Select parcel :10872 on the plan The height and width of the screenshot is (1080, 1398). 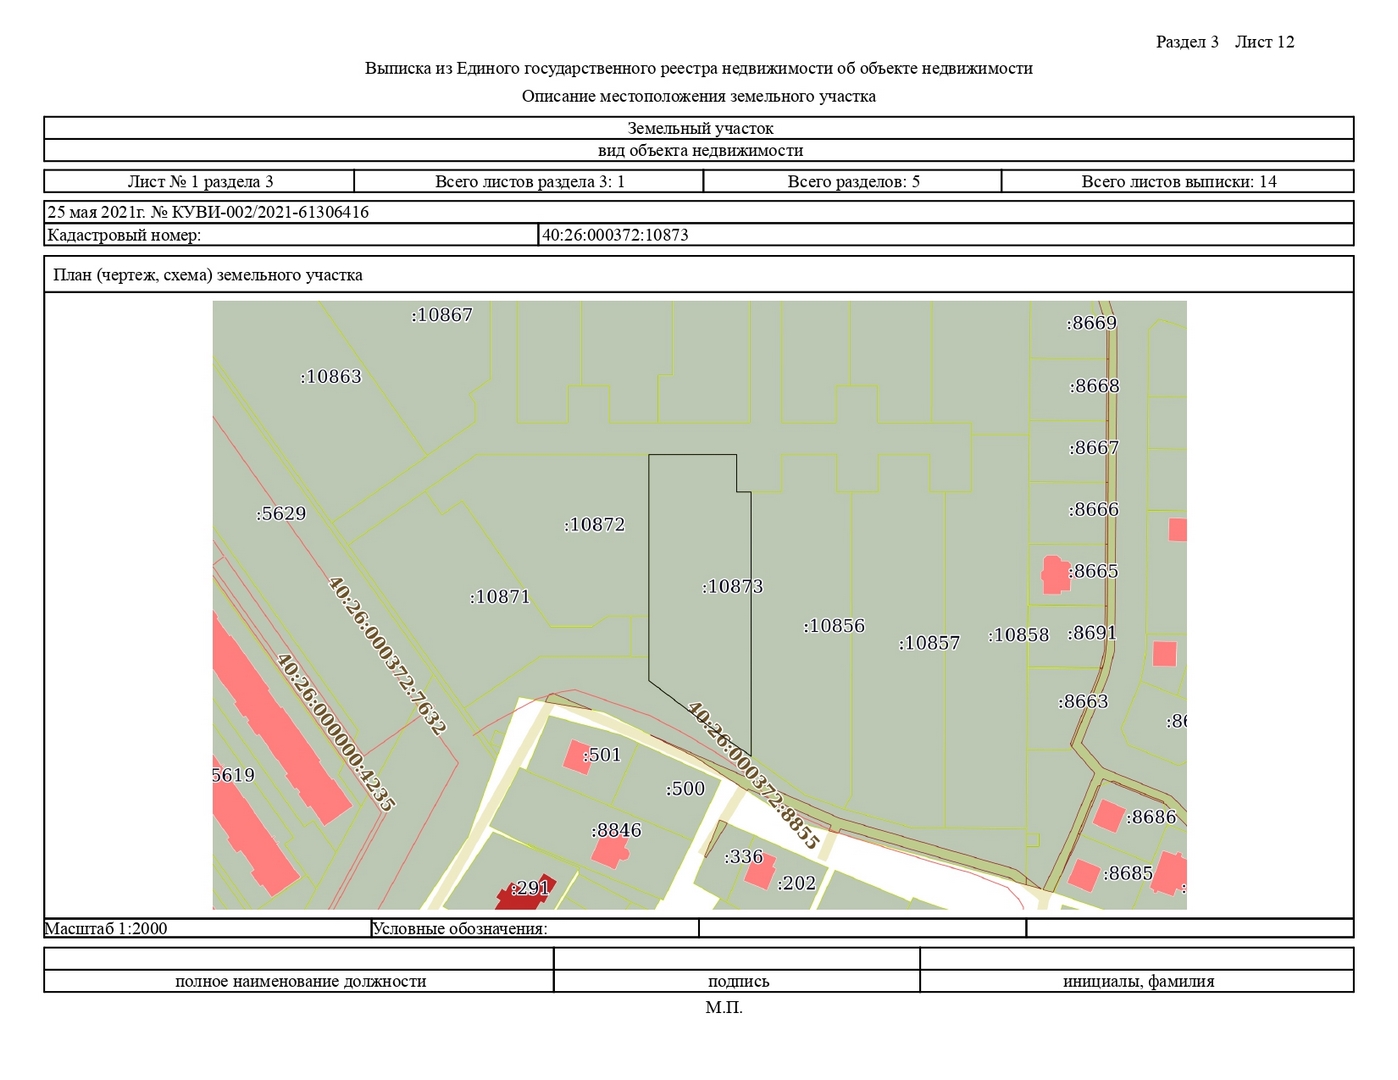pyautogui.click(x=595, y=525)
